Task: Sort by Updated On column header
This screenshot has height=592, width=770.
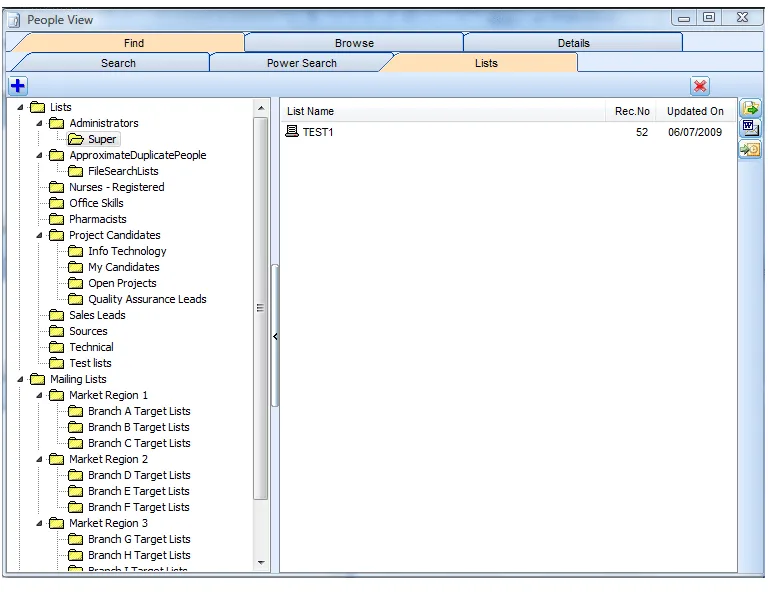Action: tap(695, 111)
